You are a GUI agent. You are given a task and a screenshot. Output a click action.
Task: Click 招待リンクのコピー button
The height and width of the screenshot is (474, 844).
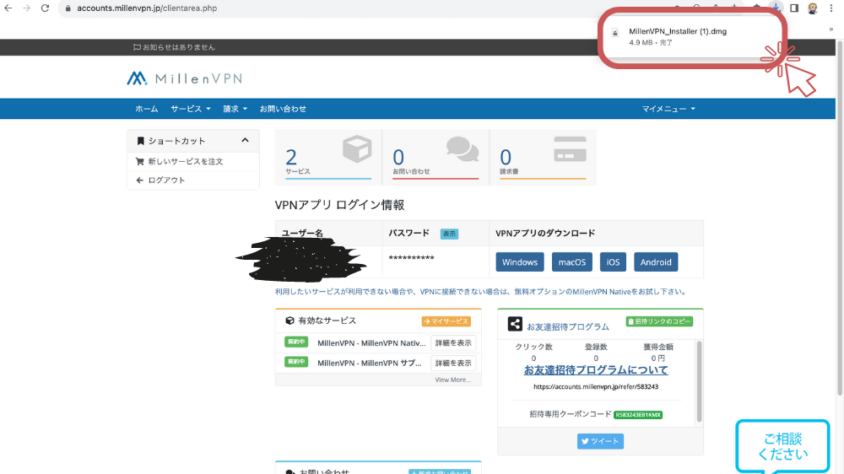tap(659, 321)
